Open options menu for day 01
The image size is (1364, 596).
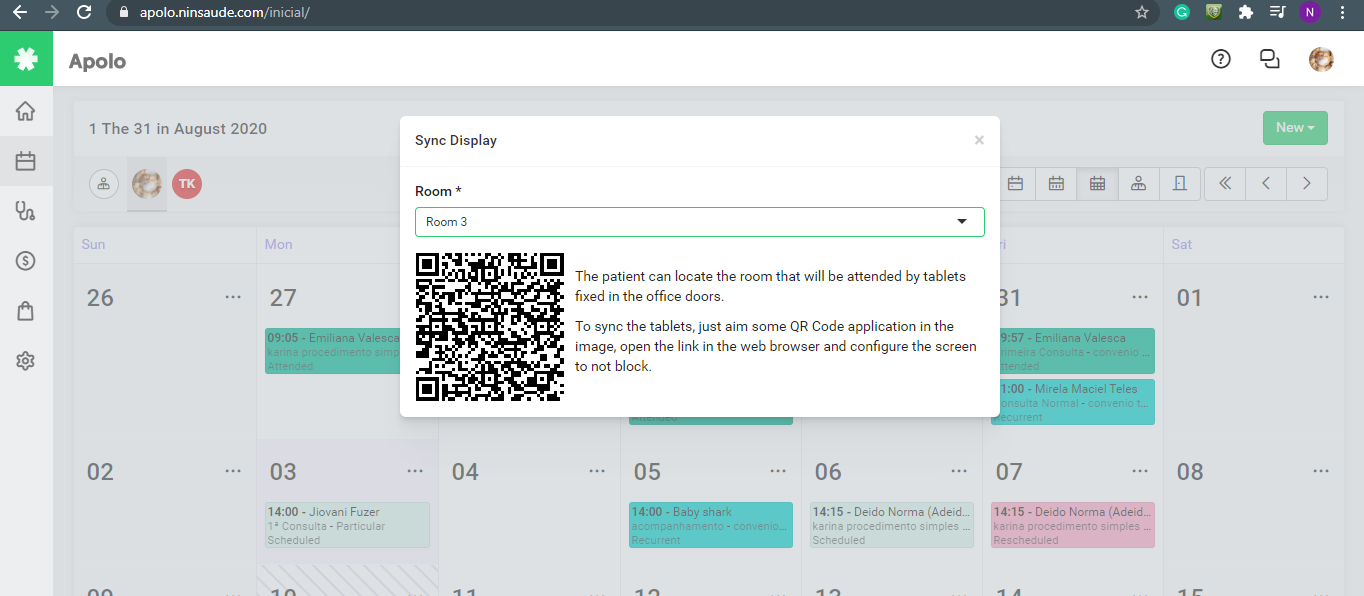[x=1321, y=297]
